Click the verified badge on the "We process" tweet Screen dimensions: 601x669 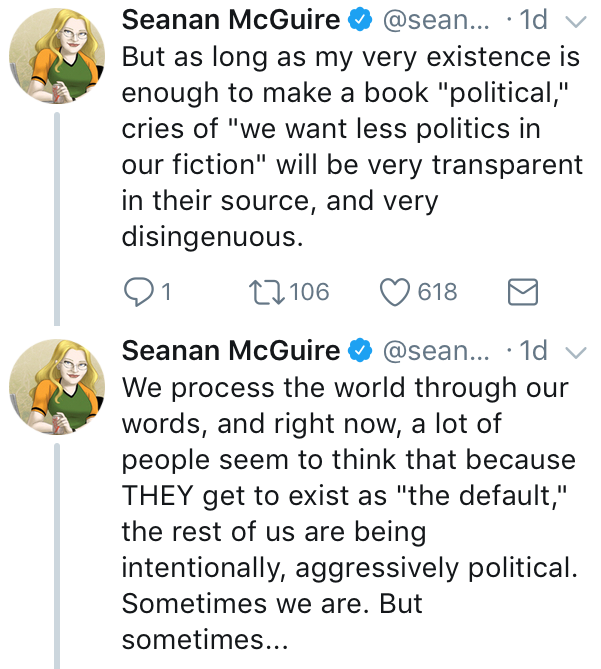tap(359, 351)
